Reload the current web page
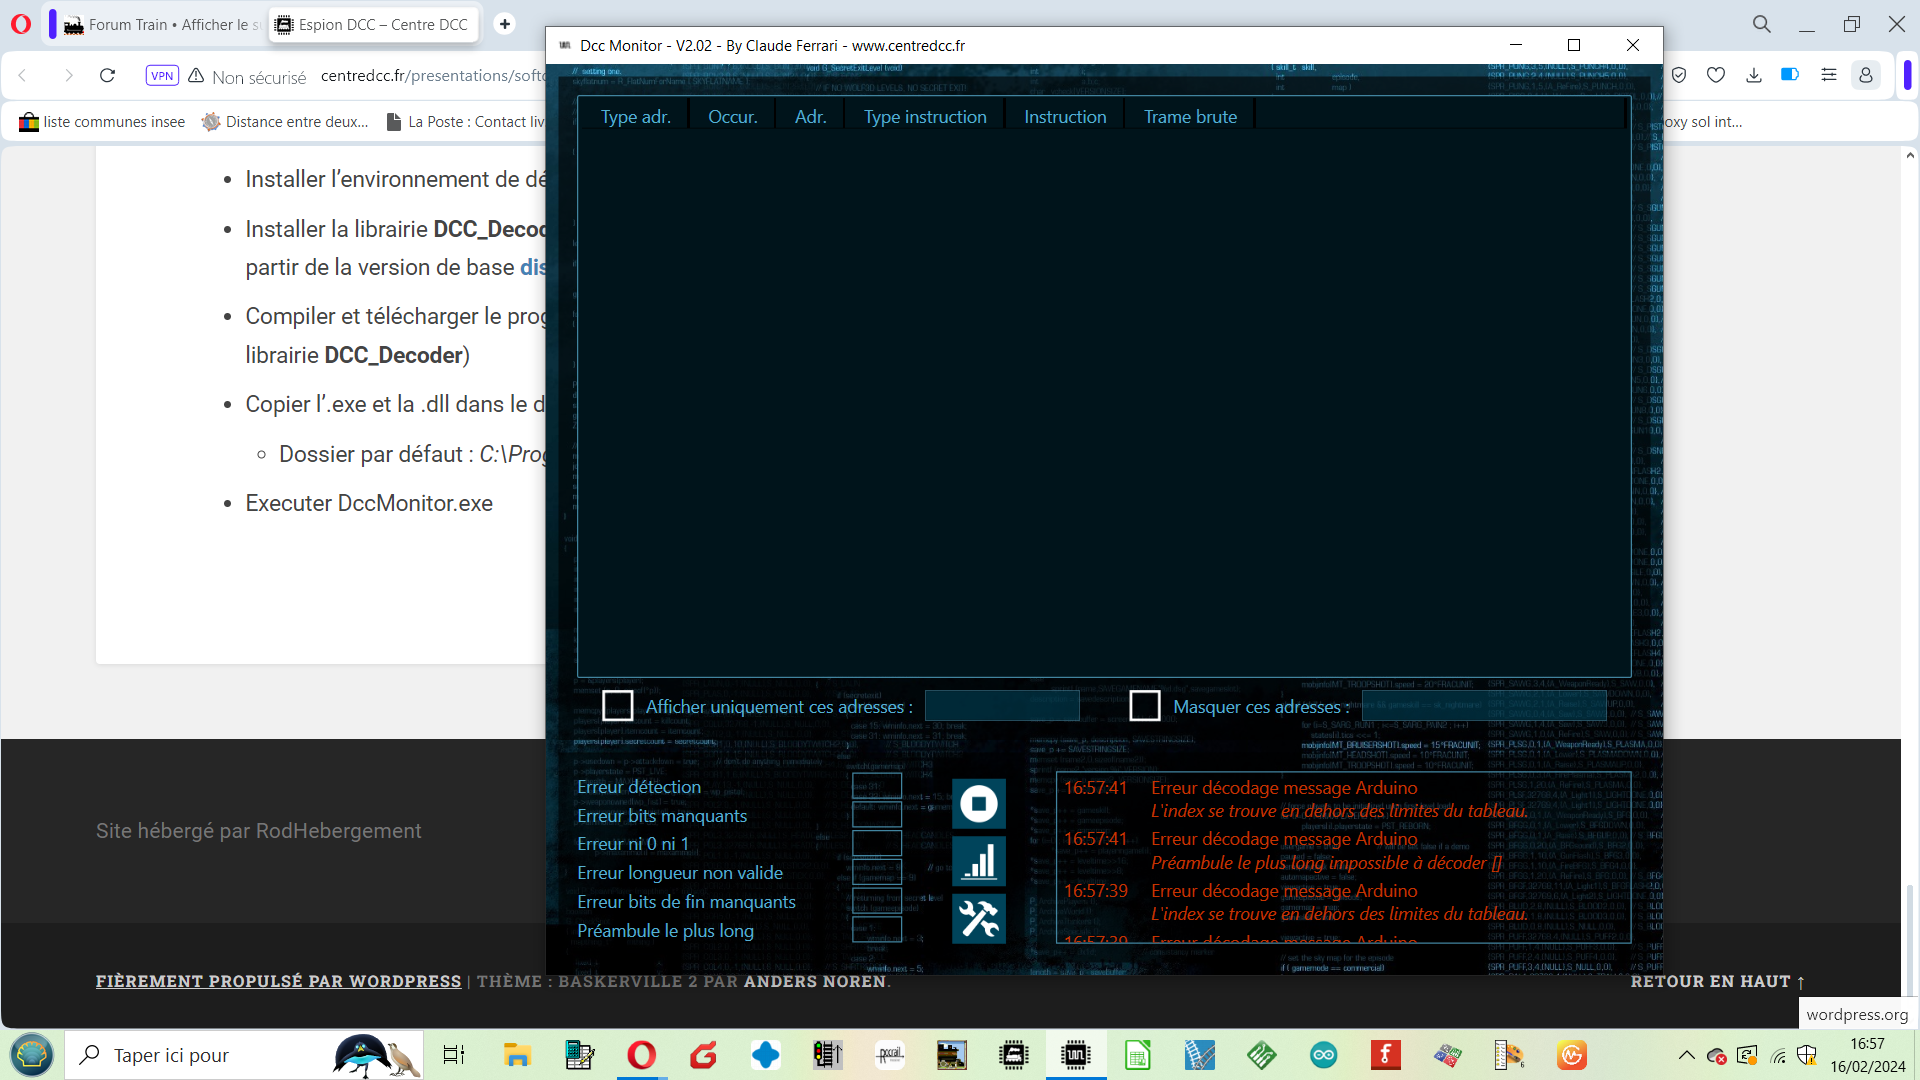Viewport: 1920px width, 1080px height. (x=108, y=75)
